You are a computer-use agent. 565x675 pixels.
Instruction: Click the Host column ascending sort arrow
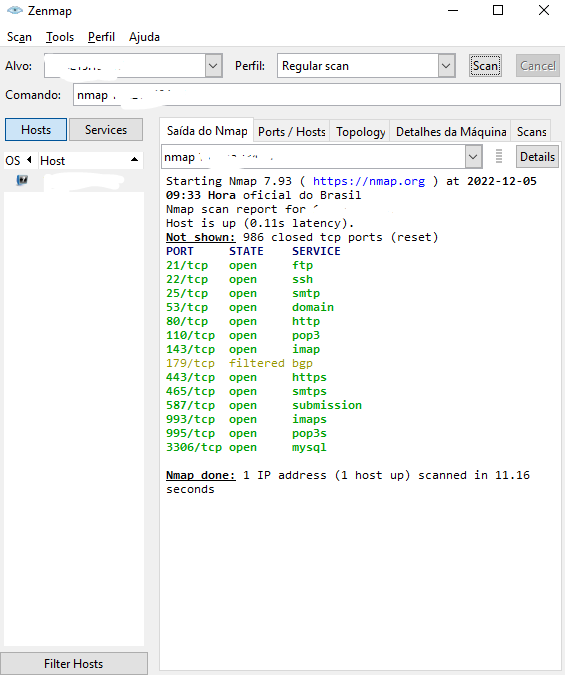pyautogui.click(x=134, y=160)
